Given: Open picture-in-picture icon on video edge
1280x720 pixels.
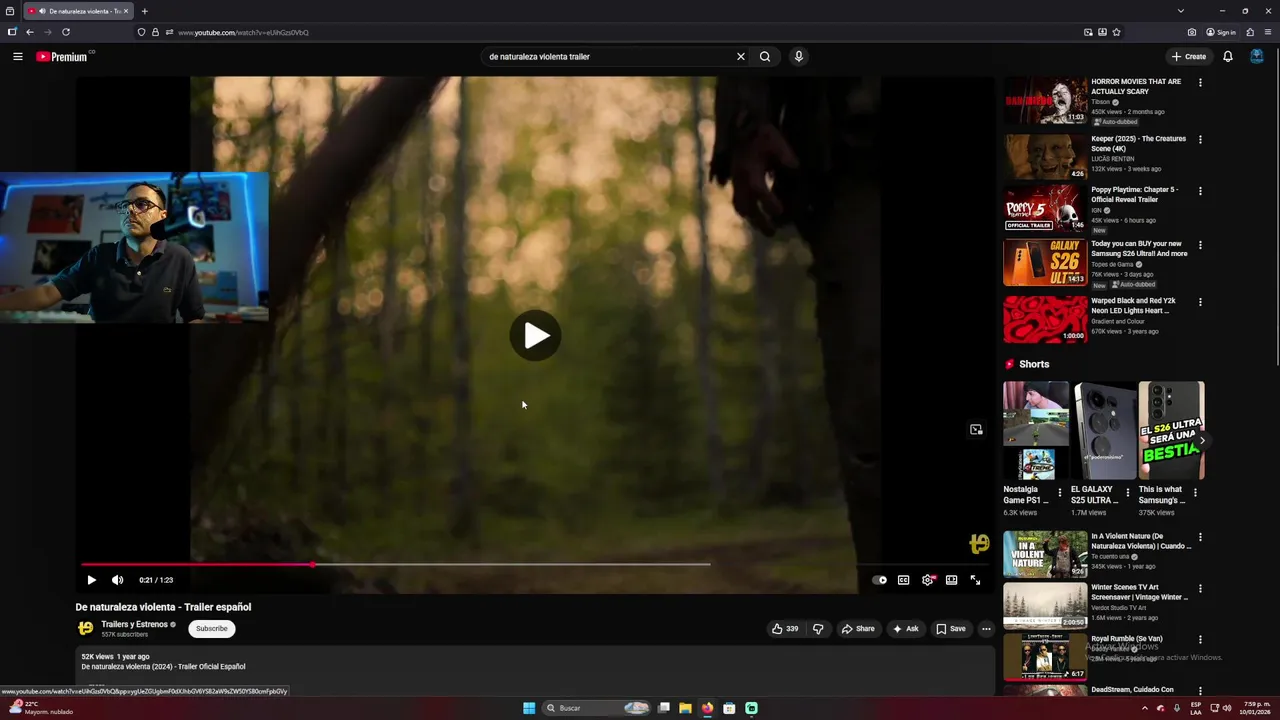Looking at the screenshot, I should [976, 430].
